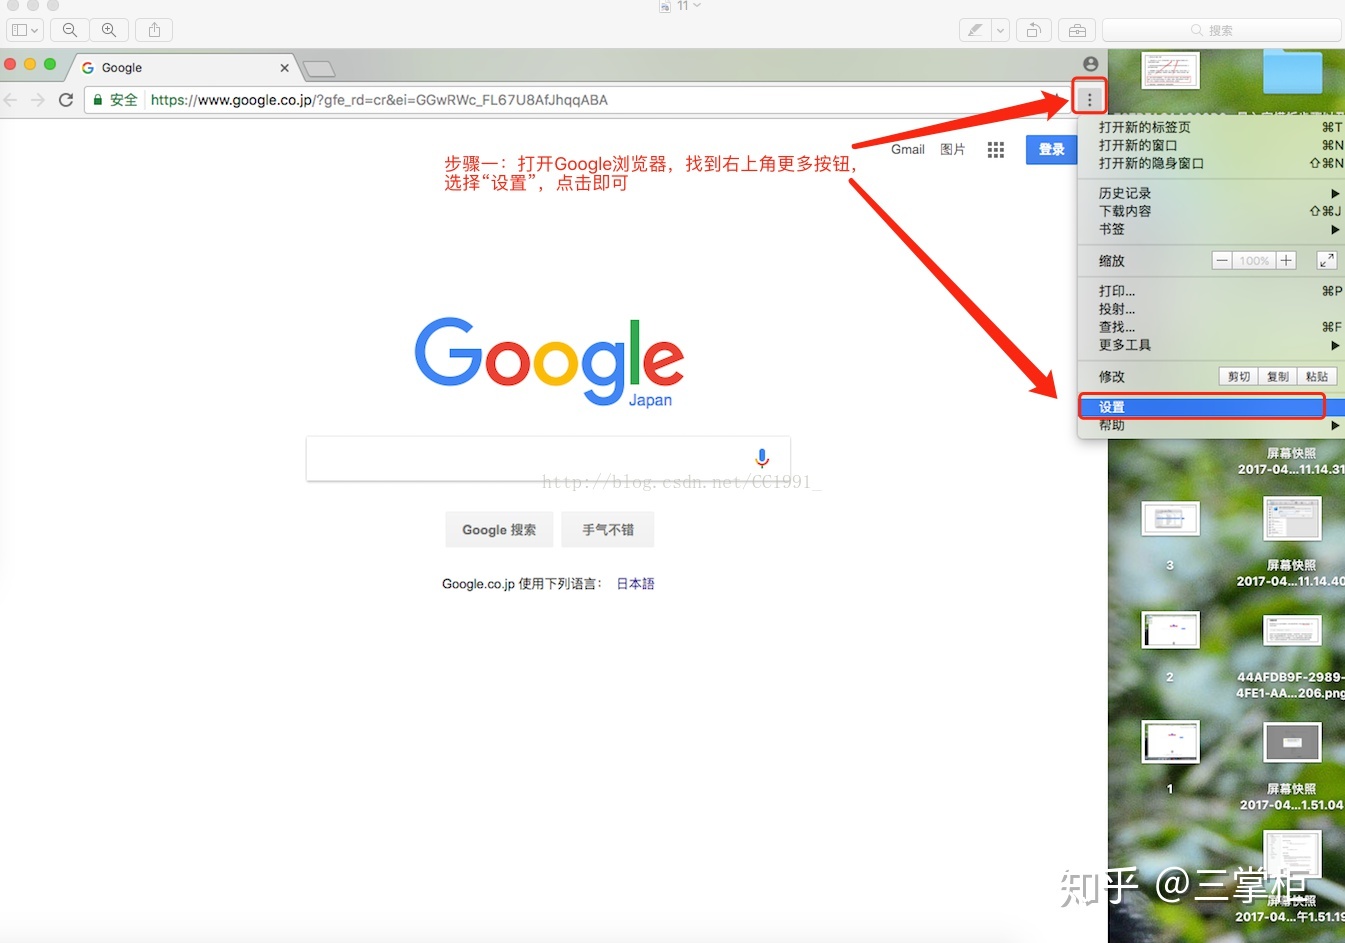Select the highlighted 设置 menu item

(x=1212, y=407)
